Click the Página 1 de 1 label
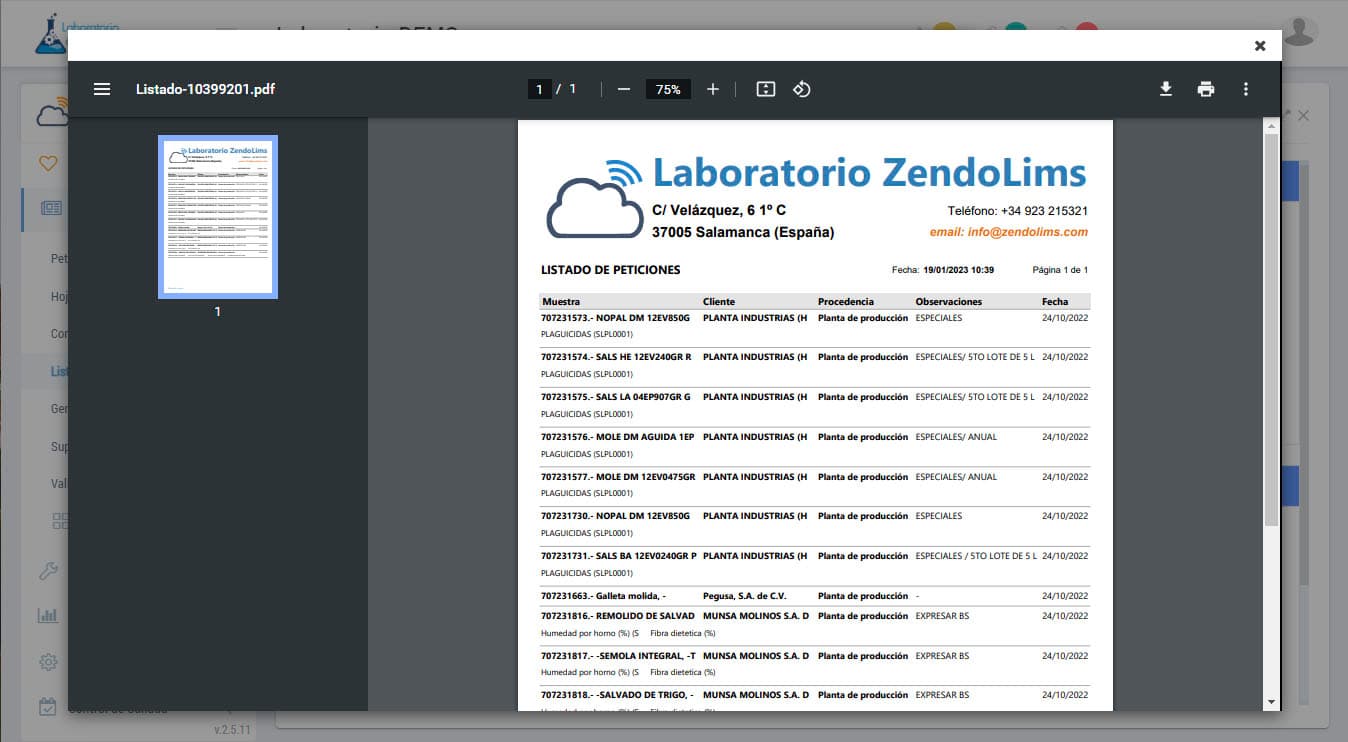Image resolution: width=1348 pixels, height=742 pixels. pyautogui.click(x=1060, y=270)
